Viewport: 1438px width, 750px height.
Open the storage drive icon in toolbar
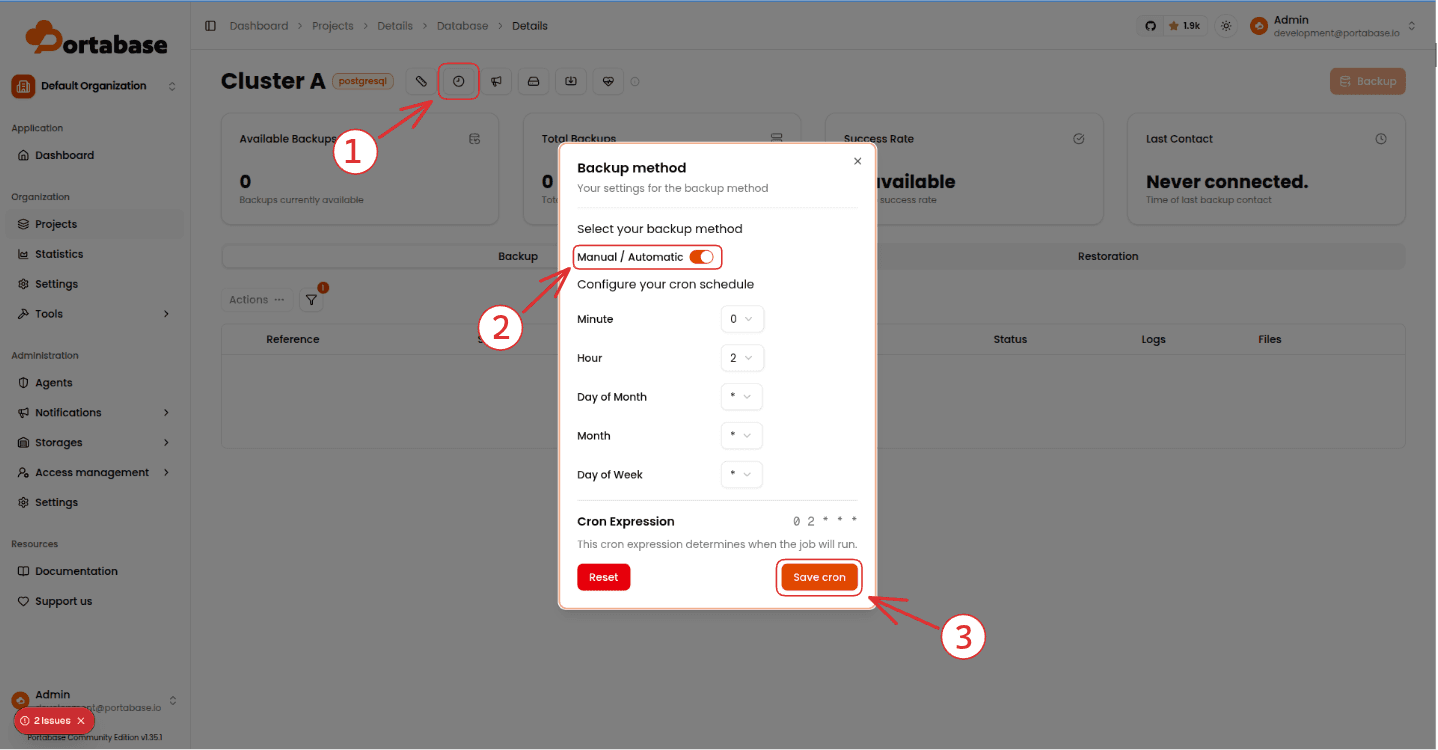(x=534, y=81)
